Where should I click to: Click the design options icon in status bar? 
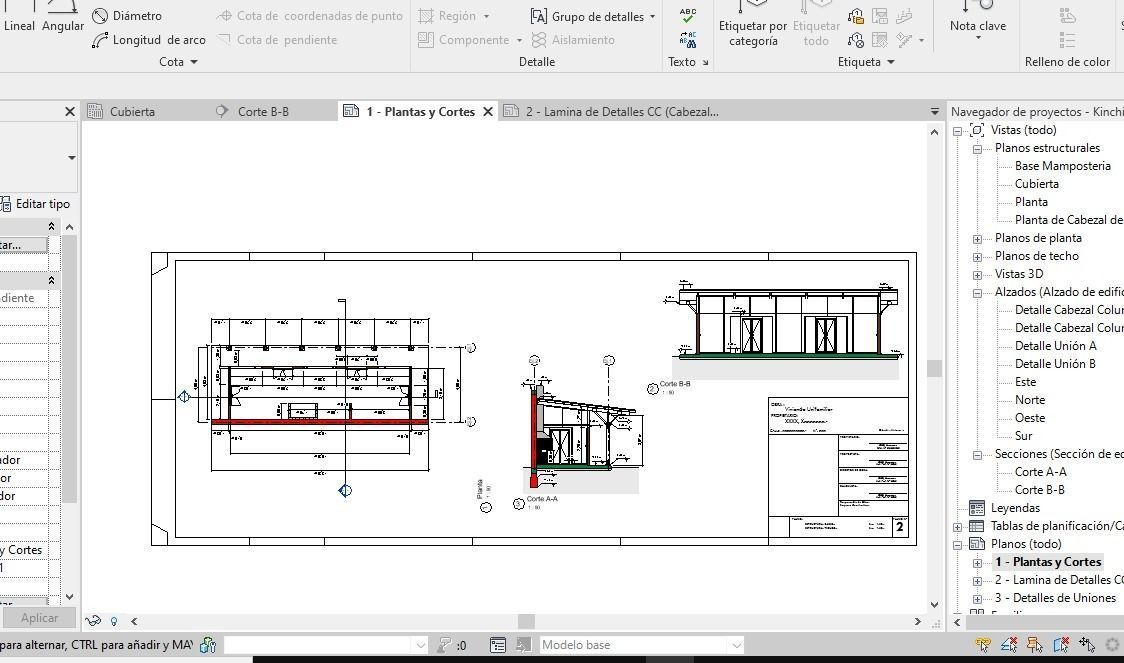pyautogui.click(x=497, y=645)
